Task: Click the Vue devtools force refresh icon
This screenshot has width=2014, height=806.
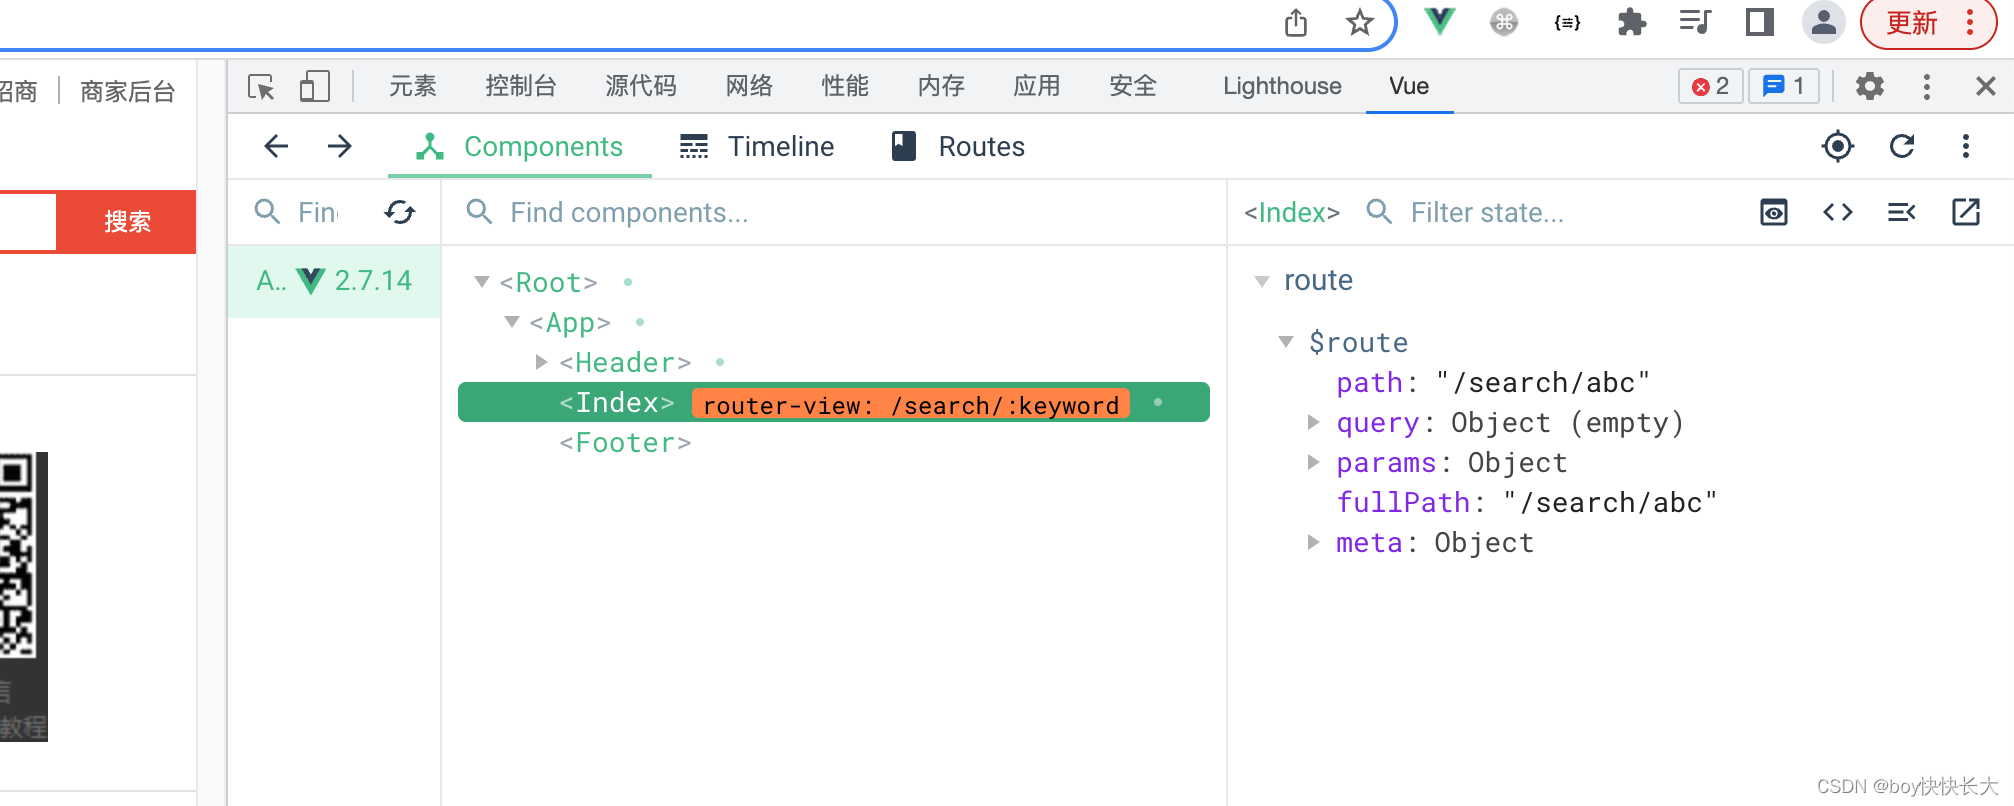Action: (x=1902, y=146)
